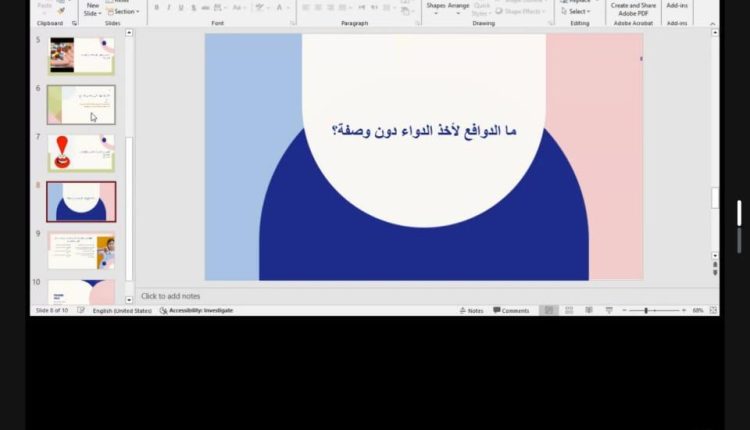Select slide 9 thumbnail
Viewport: 750px width, 430px height.
81,250
